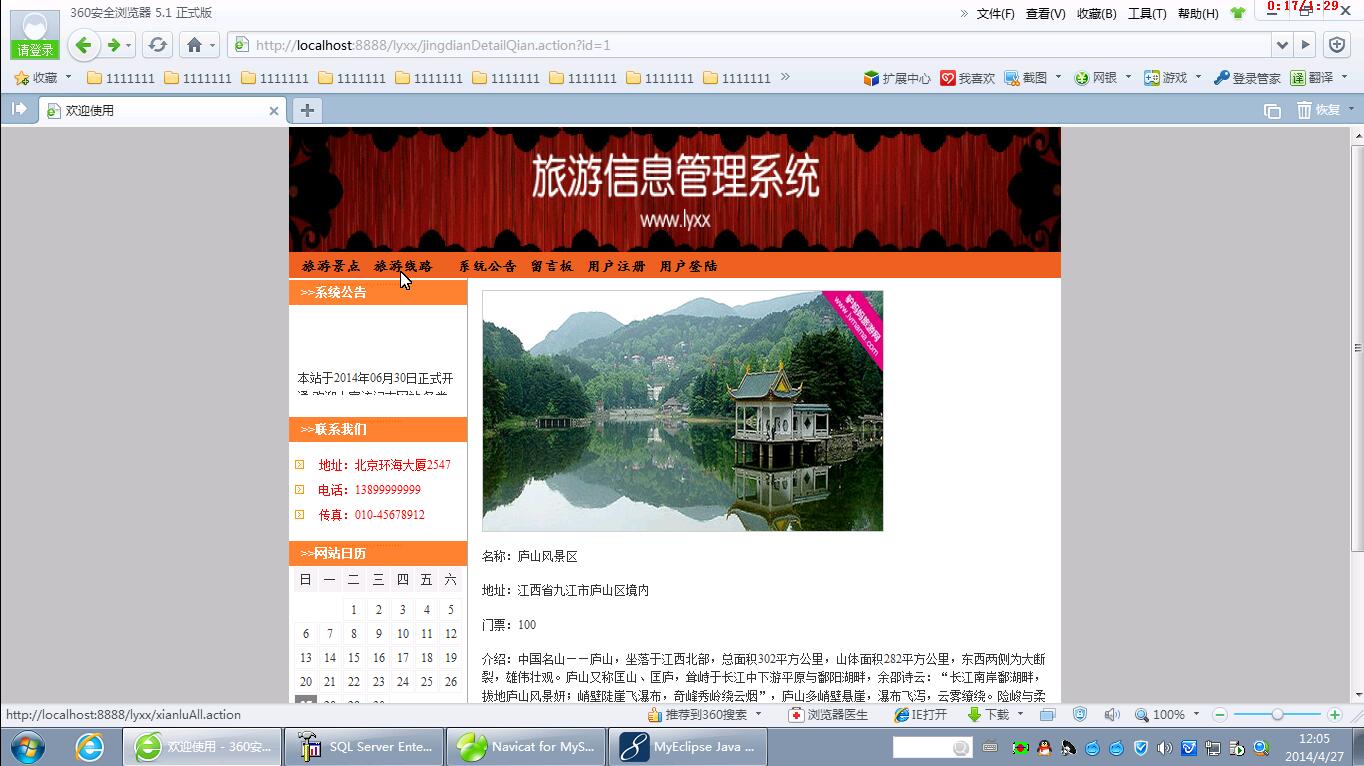The height and width of the screenshot is (766, 1364).
Task: Select the 欢迎使用 browser tab
Action: pos(163,111)
